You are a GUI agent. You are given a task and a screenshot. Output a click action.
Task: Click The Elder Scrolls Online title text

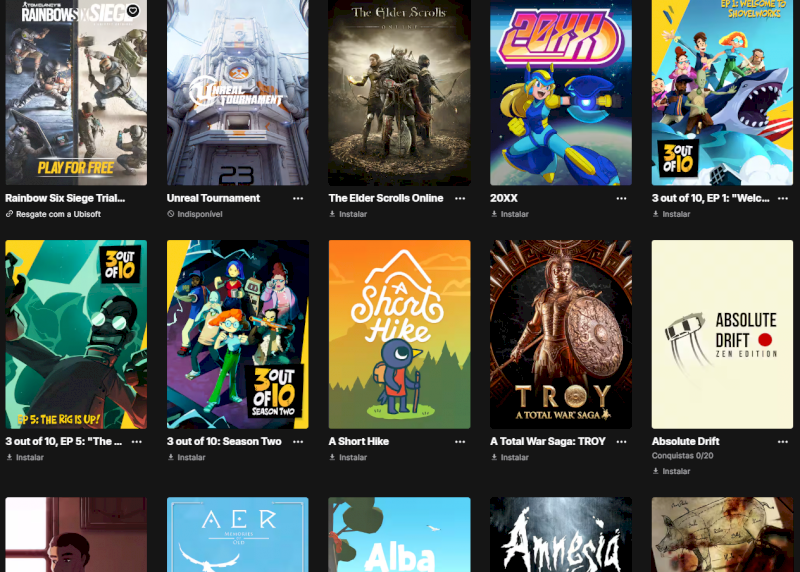(x=386, y=198)
